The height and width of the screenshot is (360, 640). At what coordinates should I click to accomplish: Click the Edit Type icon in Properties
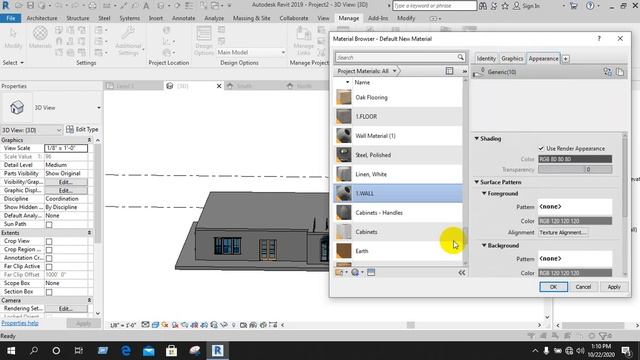coord(70,129)
